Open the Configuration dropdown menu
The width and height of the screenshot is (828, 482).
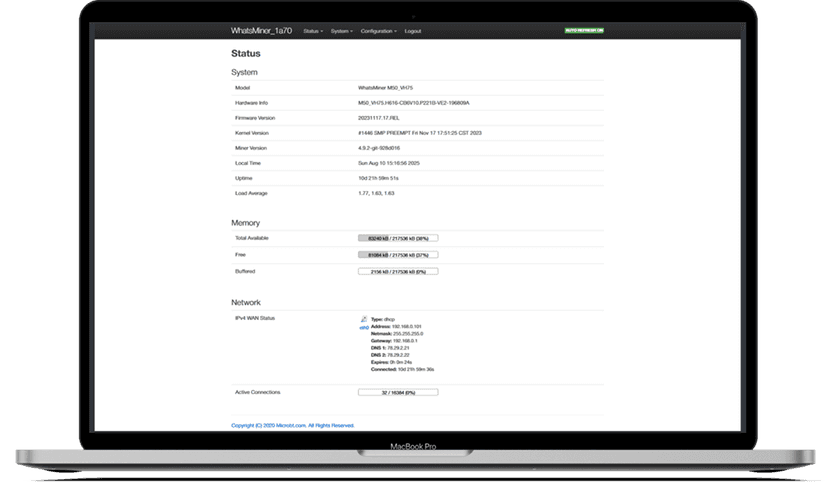[x=378, y=31]
